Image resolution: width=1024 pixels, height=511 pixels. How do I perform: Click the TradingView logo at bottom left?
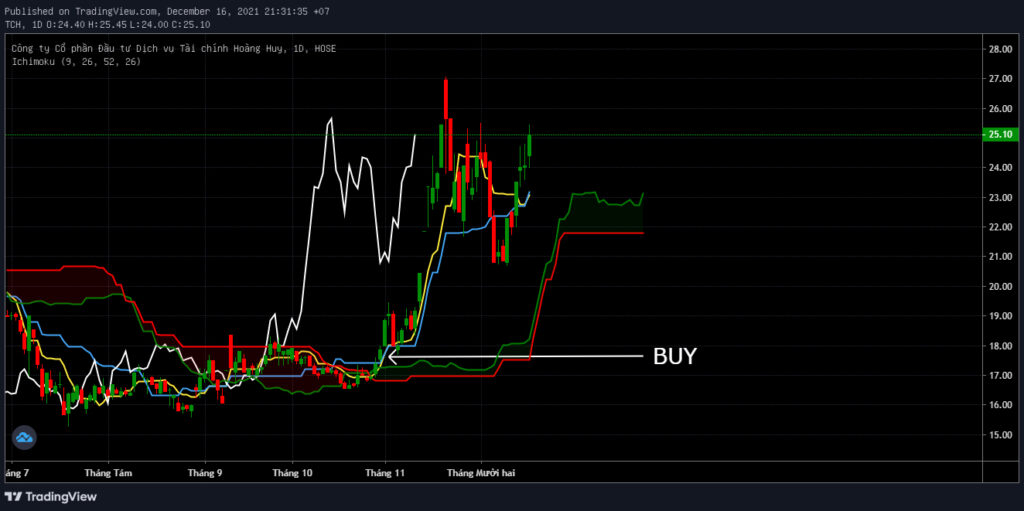tap(50, 497)
